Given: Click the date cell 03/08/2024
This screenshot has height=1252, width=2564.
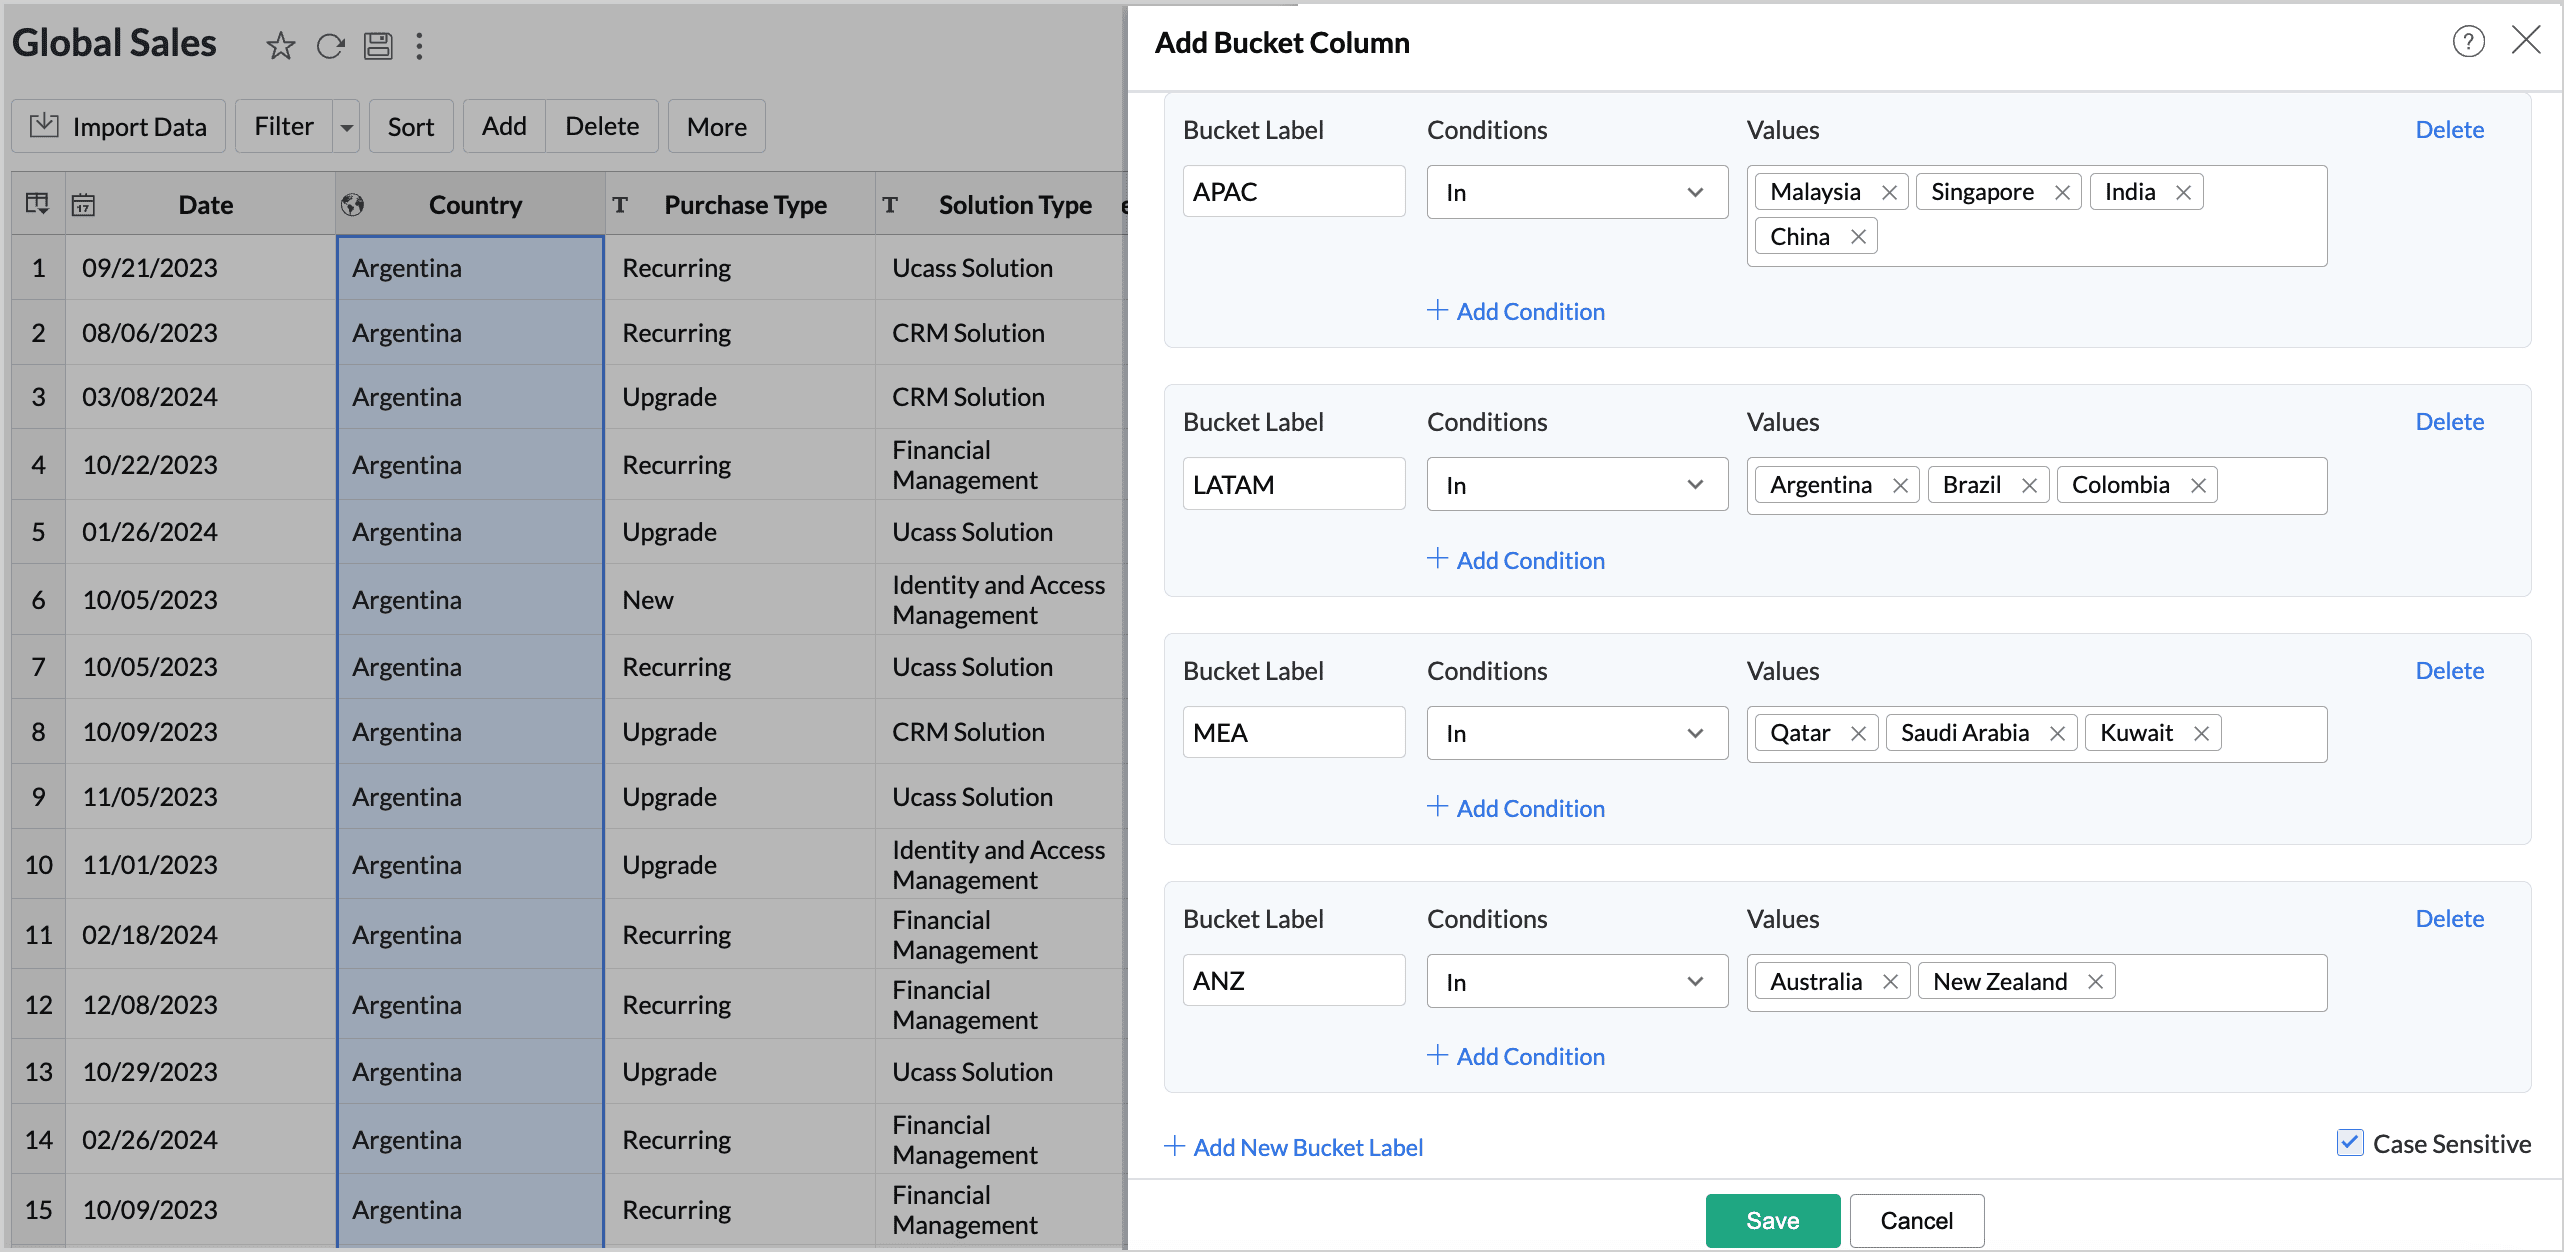Looking at the screenshot, I should (200, 397).
